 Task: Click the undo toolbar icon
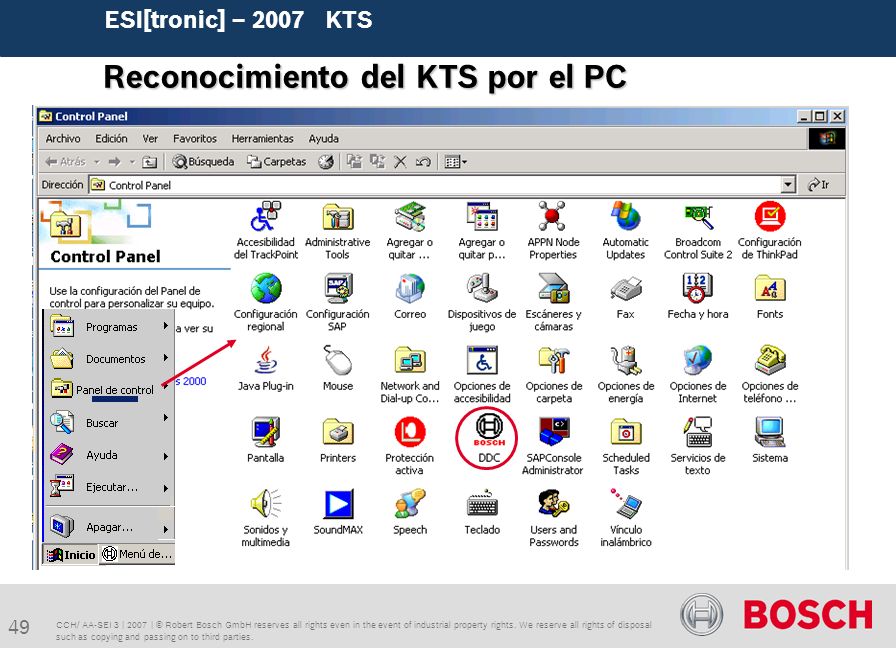click(x=423, y=162)
